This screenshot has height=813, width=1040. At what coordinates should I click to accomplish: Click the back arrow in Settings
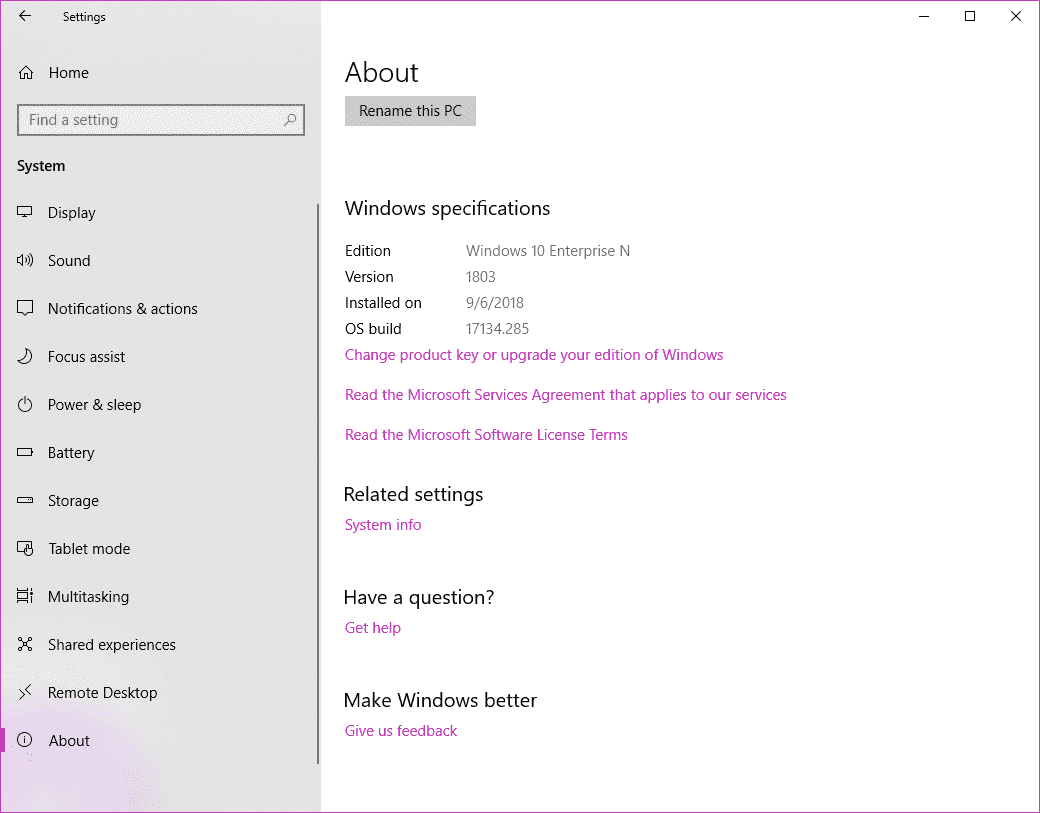(x=25, y=16)
